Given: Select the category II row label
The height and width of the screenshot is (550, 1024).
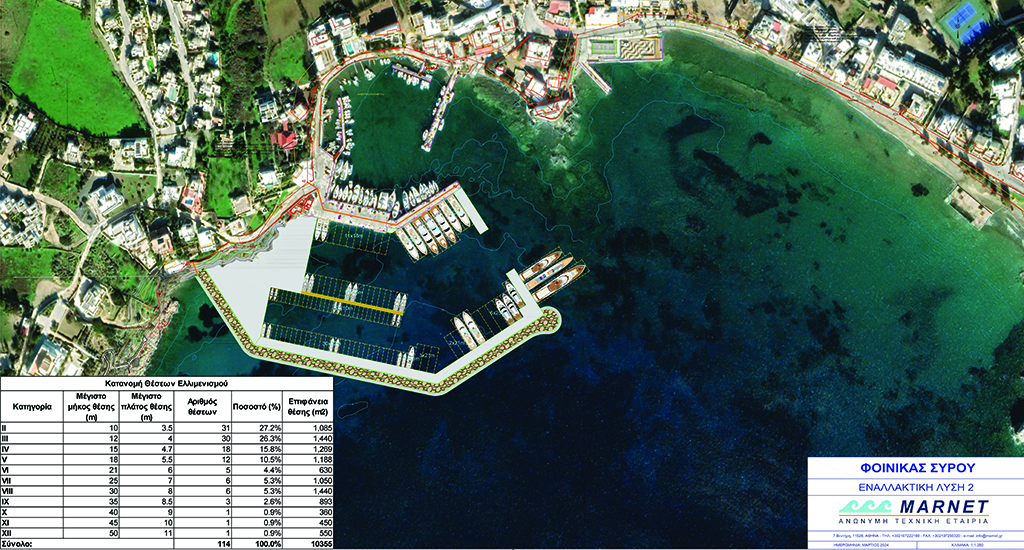Looking at the screenshot, I should click(5, 427).
